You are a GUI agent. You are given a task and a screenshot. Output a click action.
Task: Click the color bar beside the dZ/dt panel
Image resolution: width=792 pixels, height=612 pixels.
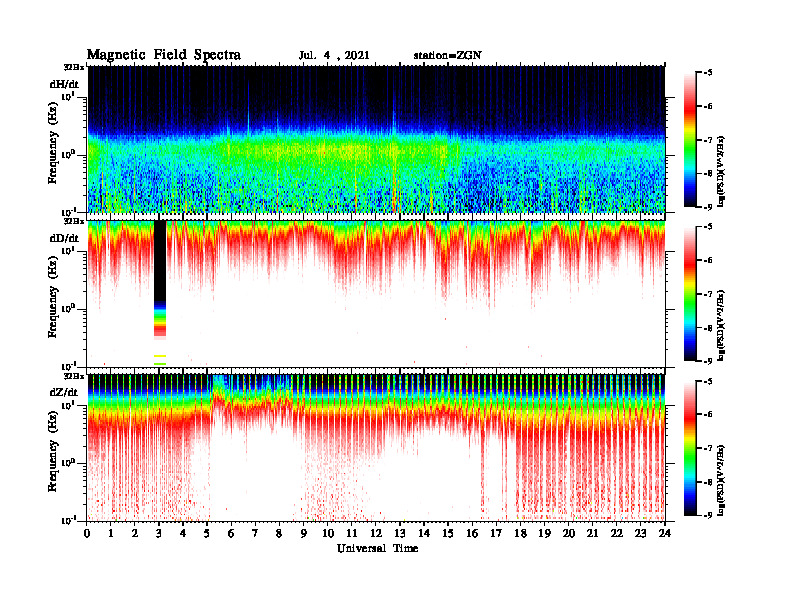pos(689,448)
